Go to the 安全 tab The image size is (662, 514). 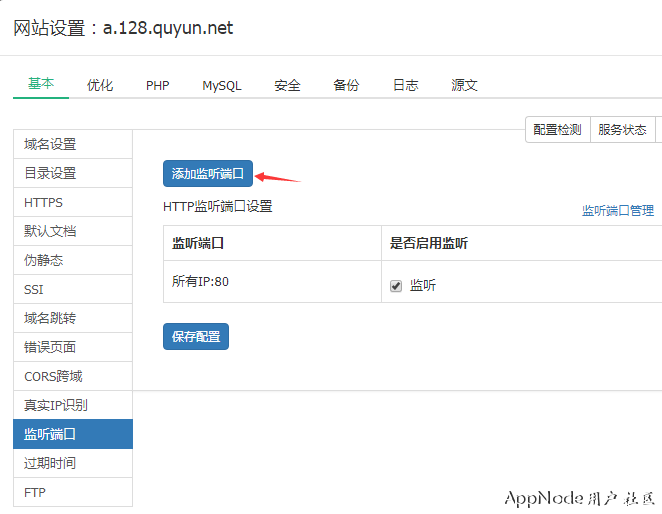(287, 85)
